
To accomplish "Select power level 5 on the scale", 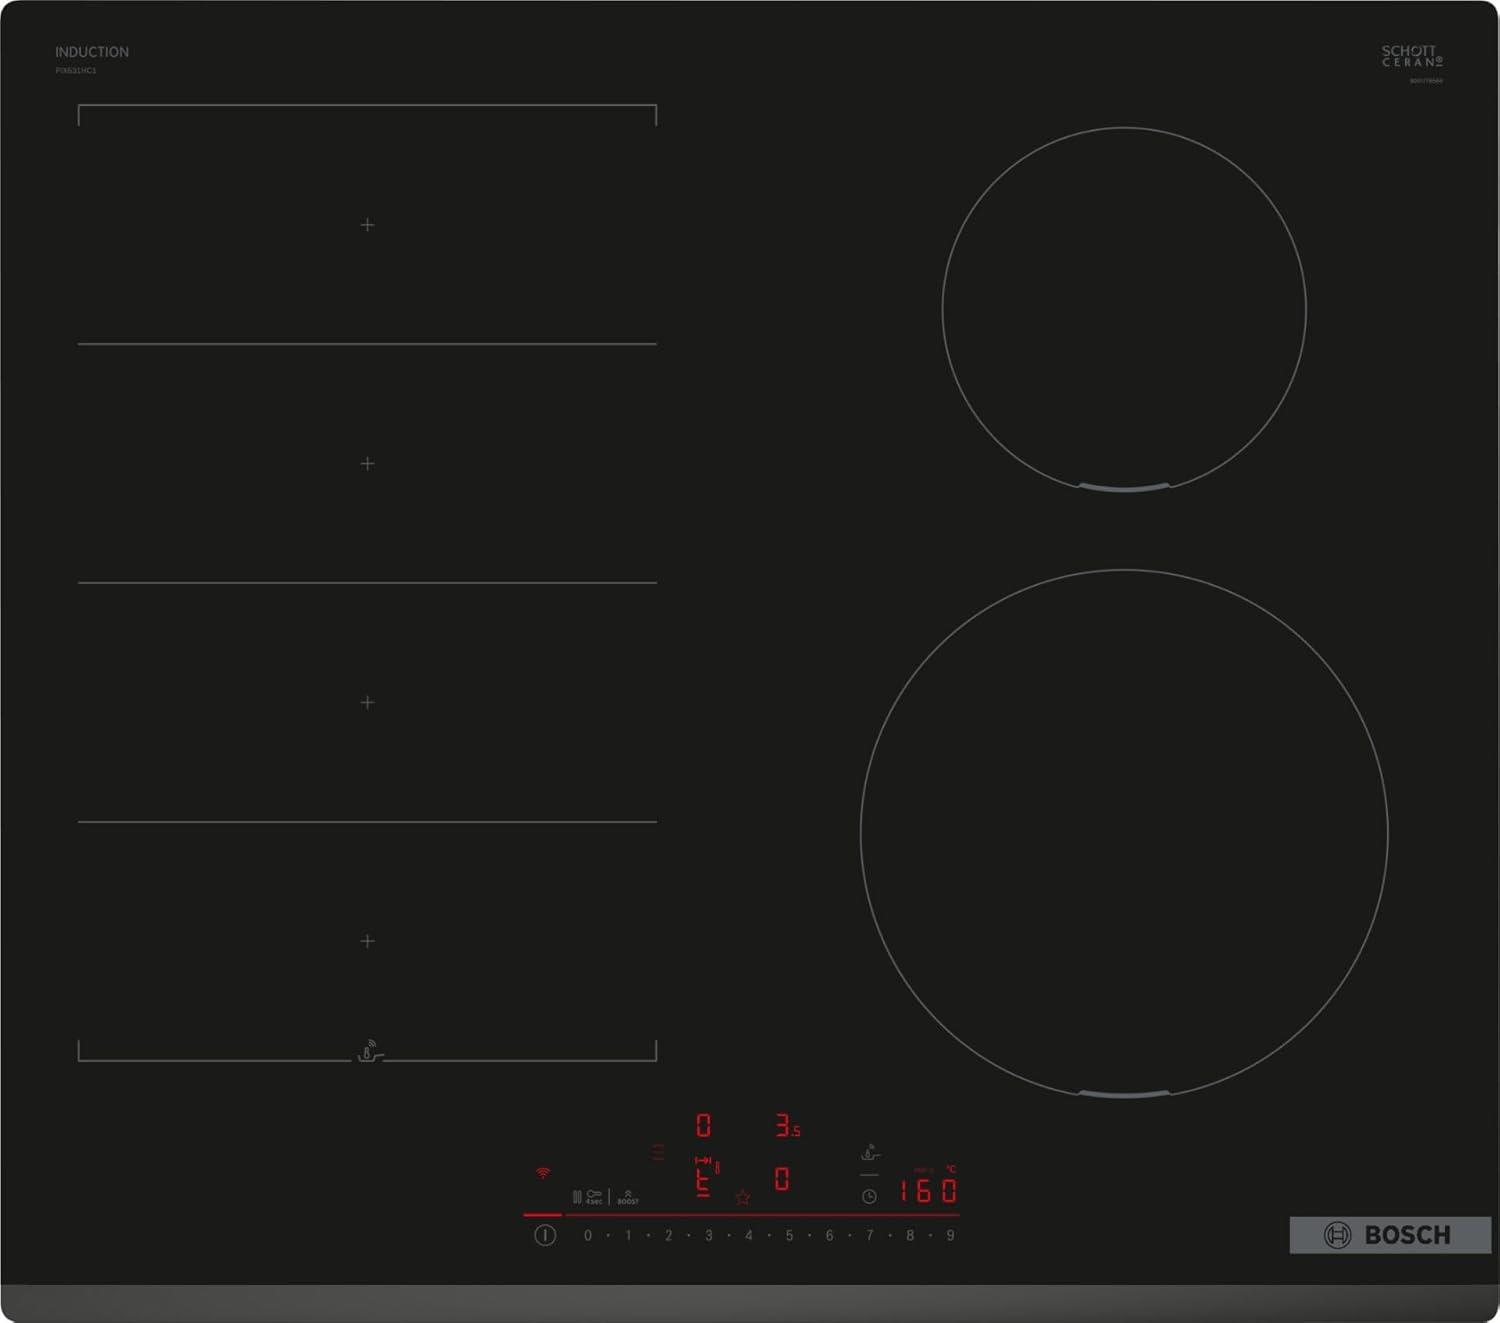I will pos(789,1236).
